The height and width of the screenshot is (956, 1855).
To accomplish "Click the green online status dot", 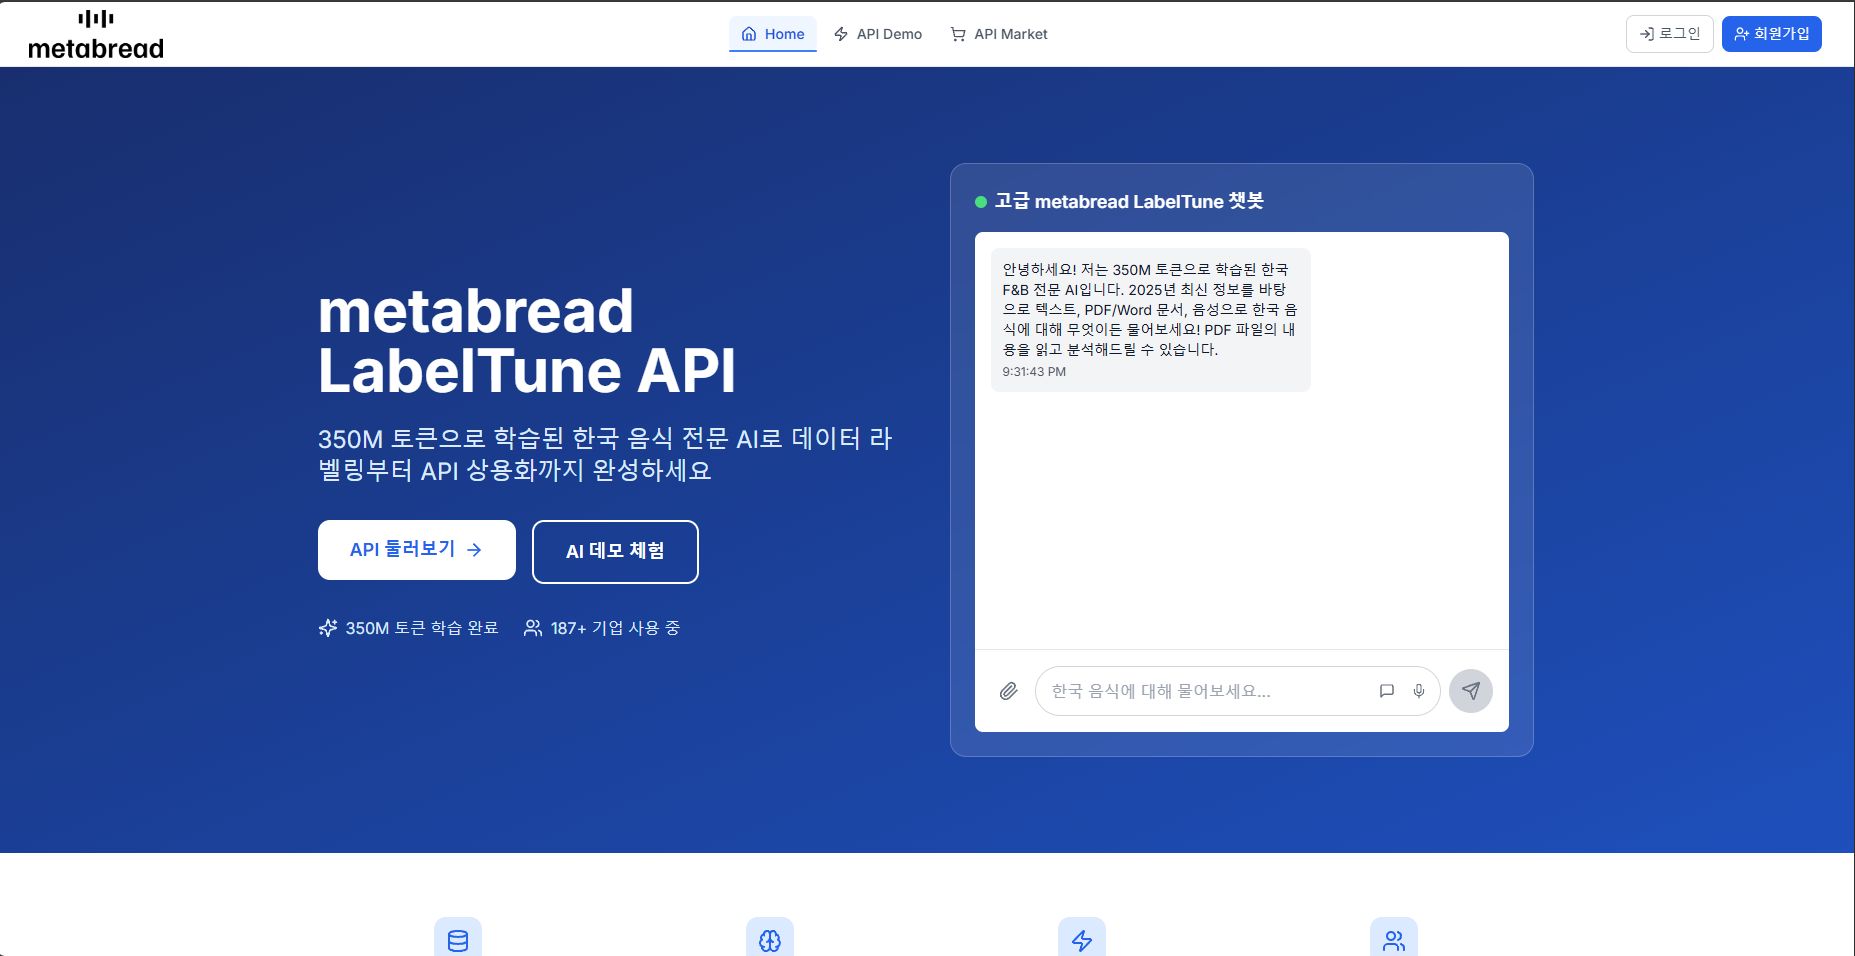I will [981, 202].
